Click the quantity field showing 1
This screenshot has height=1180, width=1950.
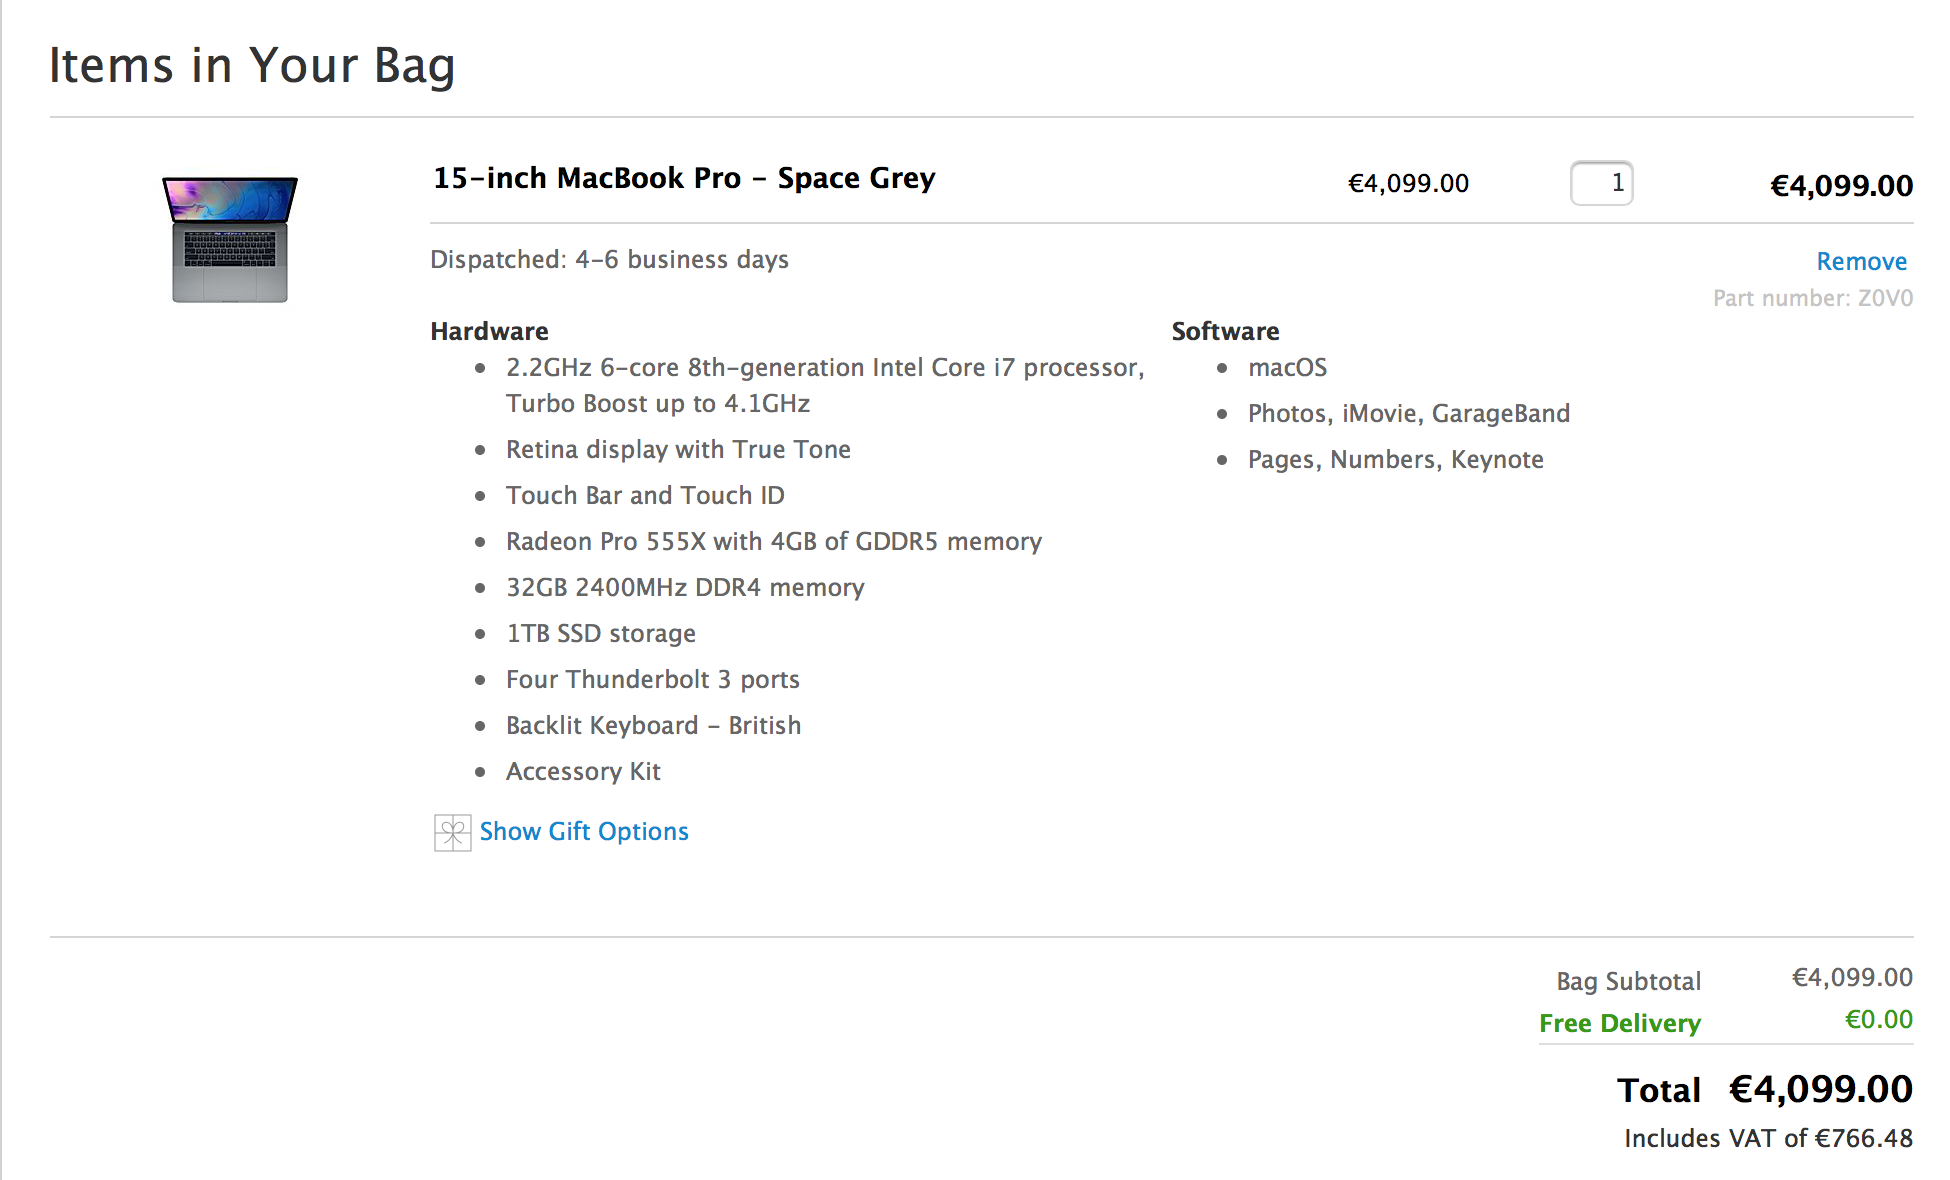(x=1601, y=183)
